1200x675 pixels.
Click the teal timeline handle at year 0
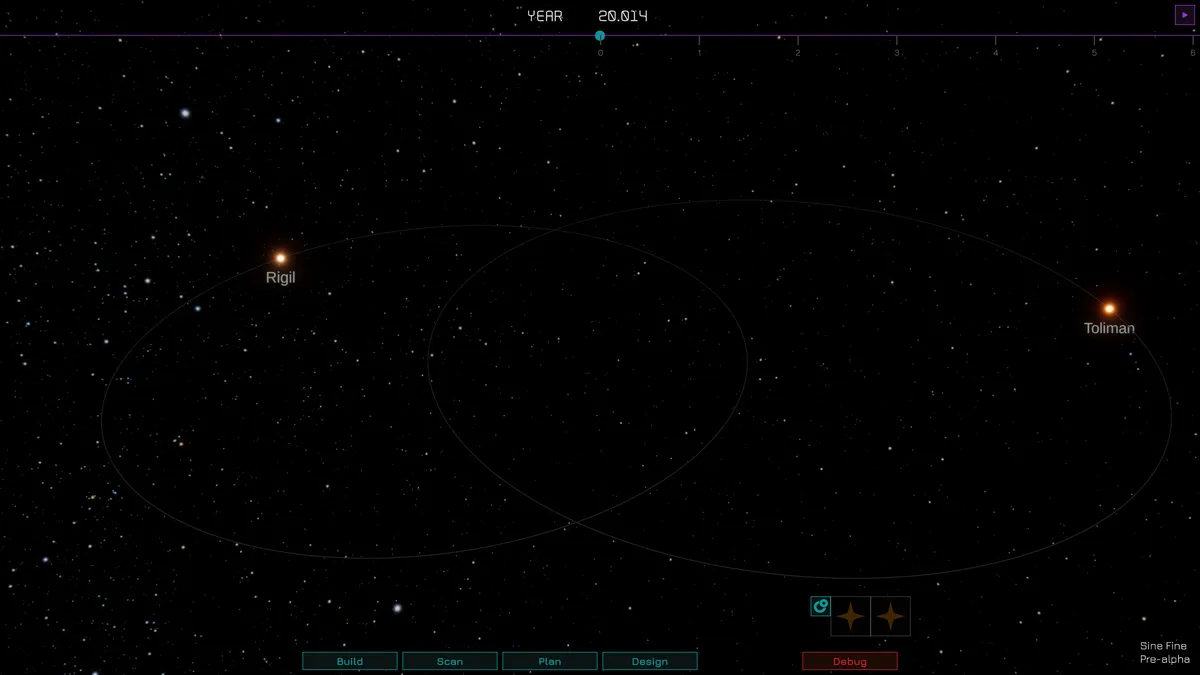pos(600,36)
